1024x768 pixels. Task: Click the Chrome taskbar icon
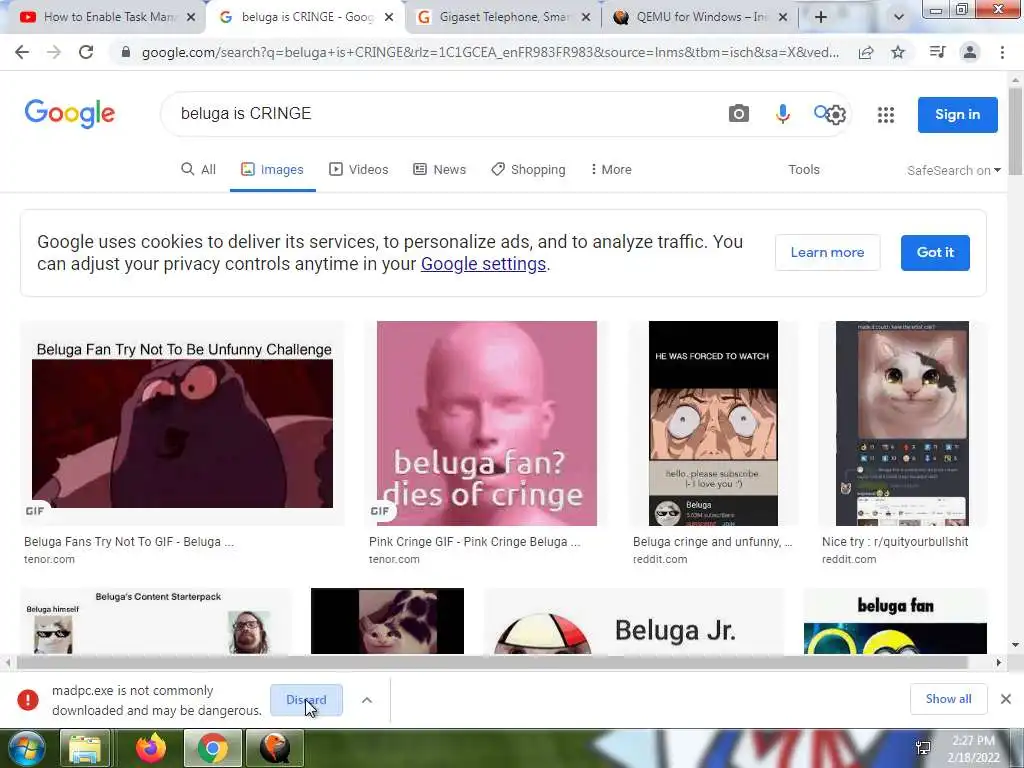tap(212, 748)
